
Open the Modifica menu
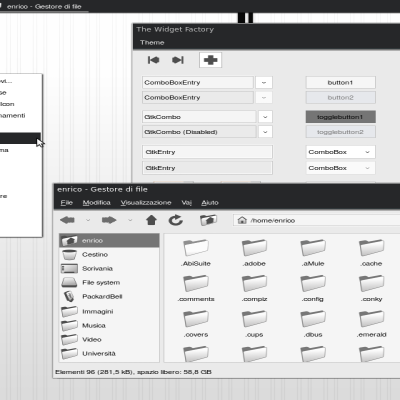click(x=96, y=203)
